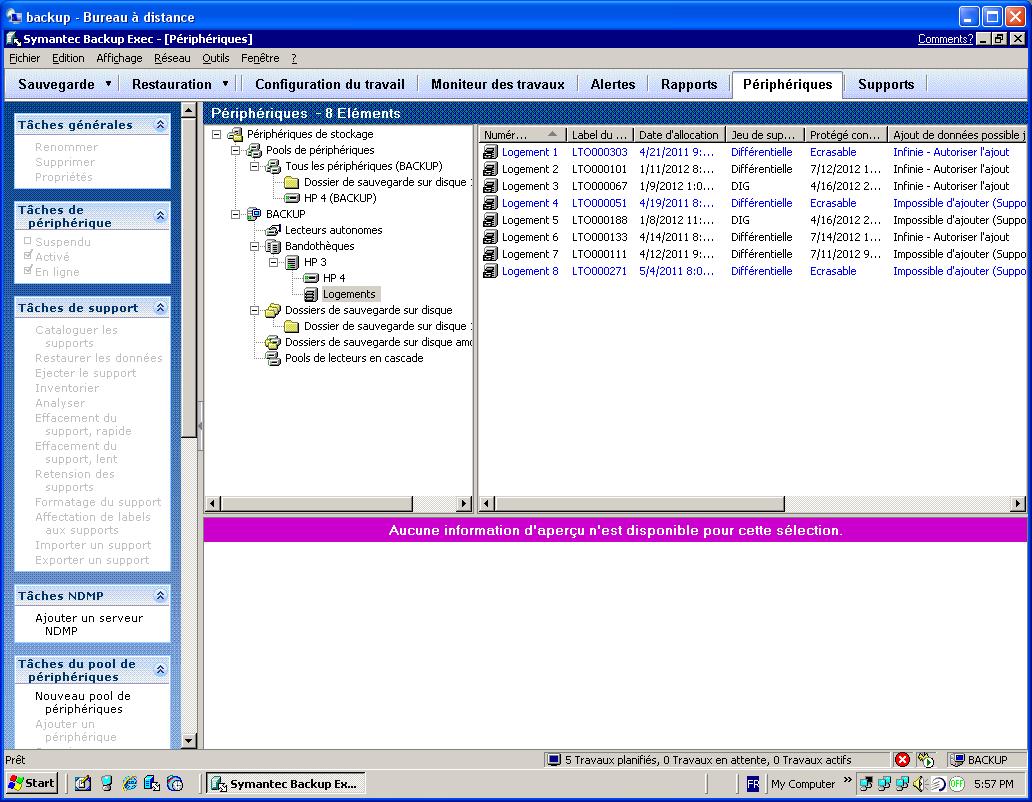This screenshot has width=1032, height=802.
Task: Switch to the Alertes tab
Action: coord(613,84)
